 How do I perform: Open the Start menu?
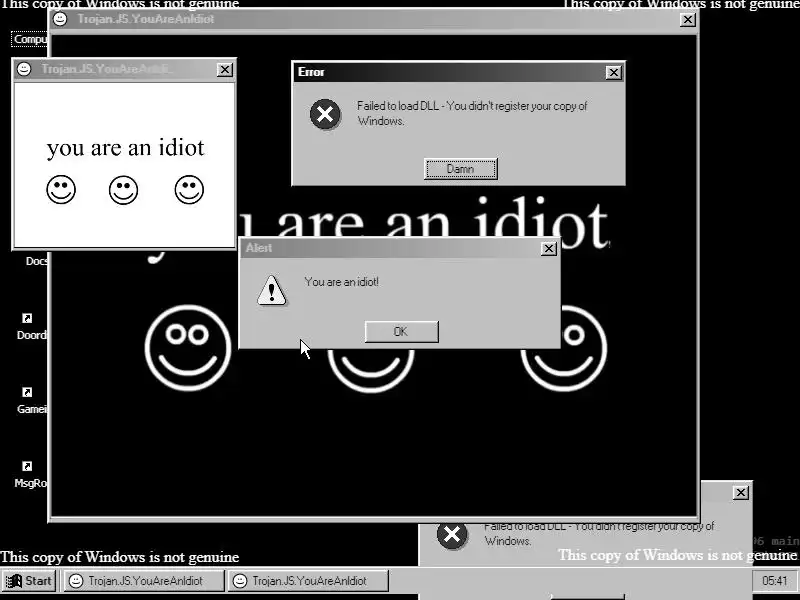pos(29,581)
